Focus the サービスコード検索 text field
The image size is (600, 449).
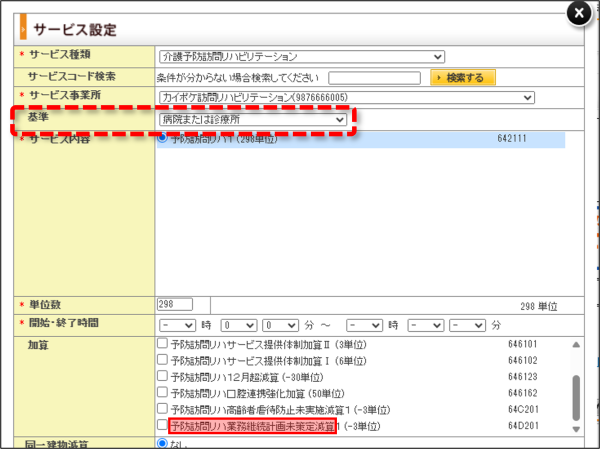(x=374, y=78)
